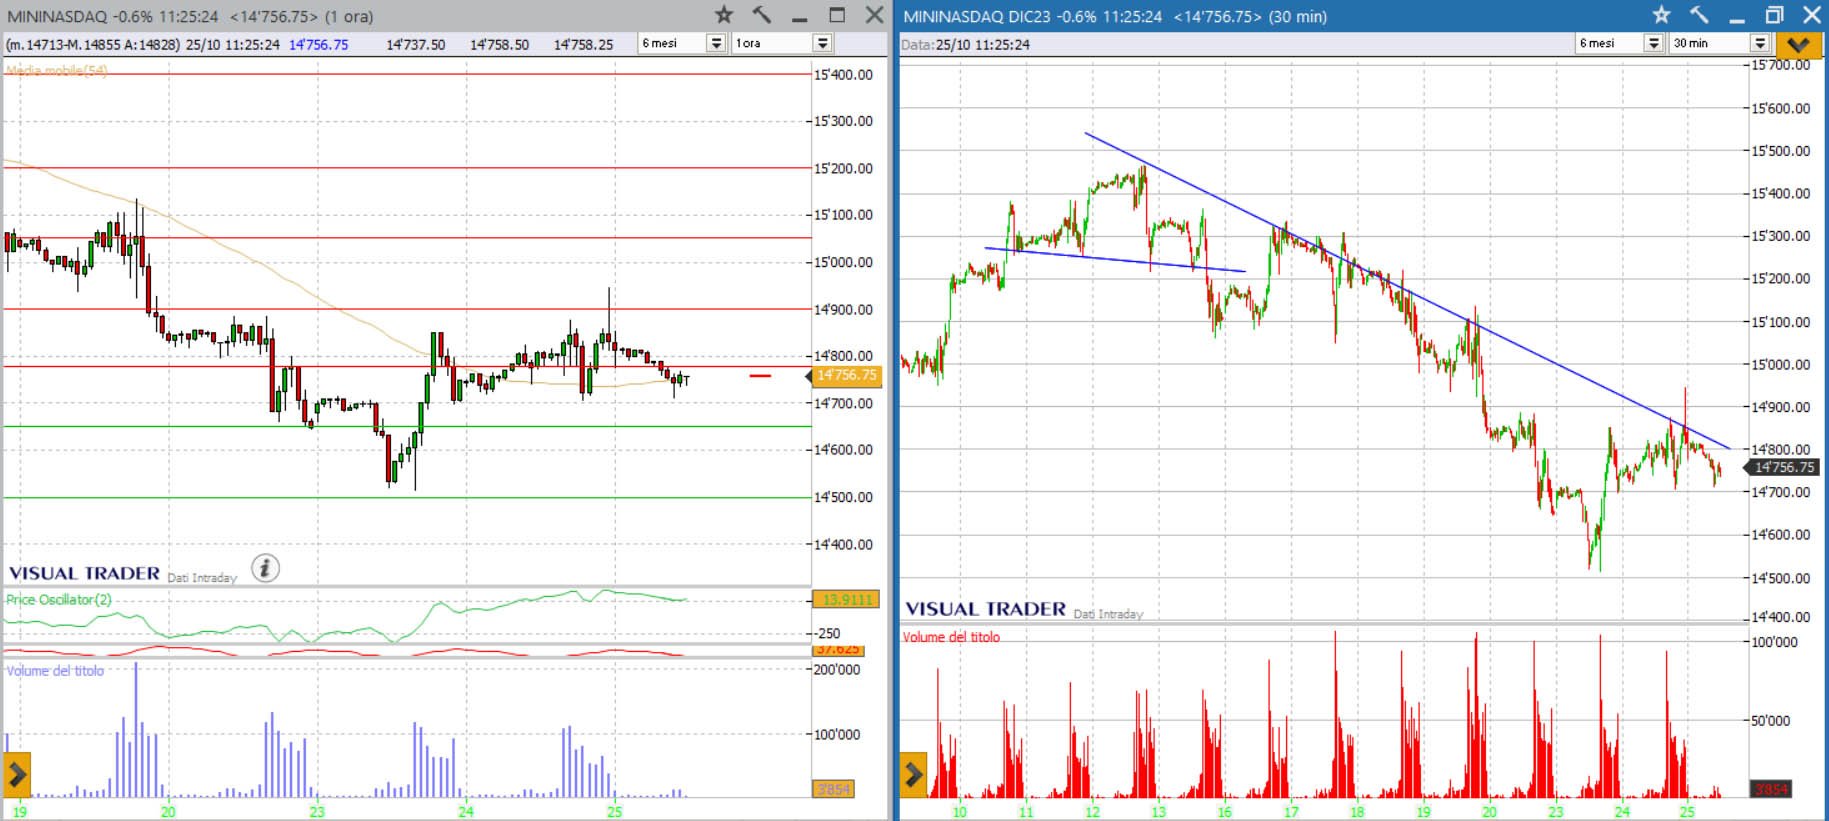Viewport: 1829px width, 821px height.
Task: Click 15'700.00 label on right price axis
Action: point(1780,65)
